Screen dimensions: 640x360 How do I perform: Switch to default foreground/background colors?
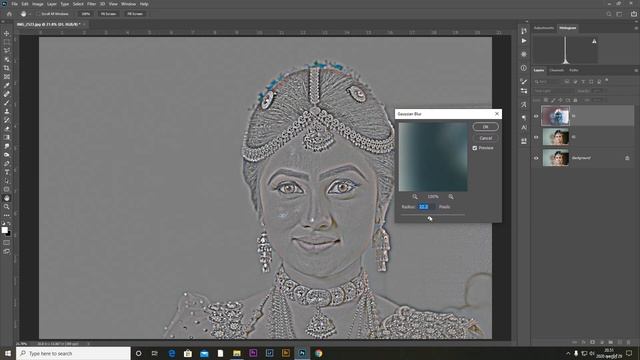pos(3,224)
